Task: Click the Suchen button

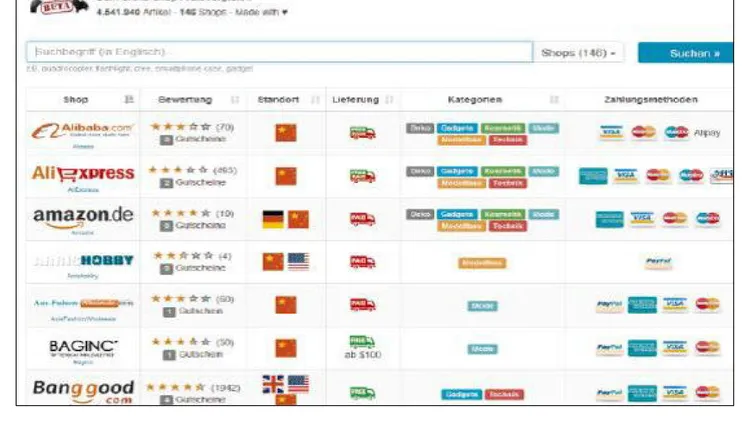Action: (x=685, y=53)
